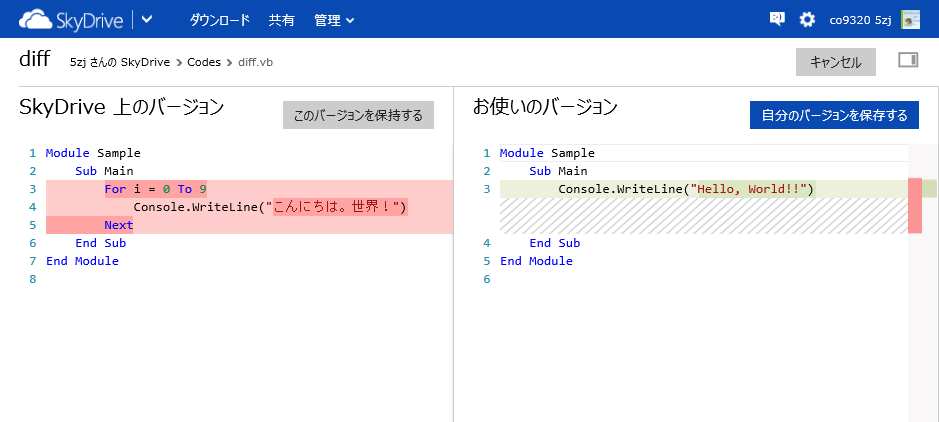This screenshot has width=939, height=422.
Task: Toggle the details pane icon
Action: pyautogui.click(x=908, y=61)
